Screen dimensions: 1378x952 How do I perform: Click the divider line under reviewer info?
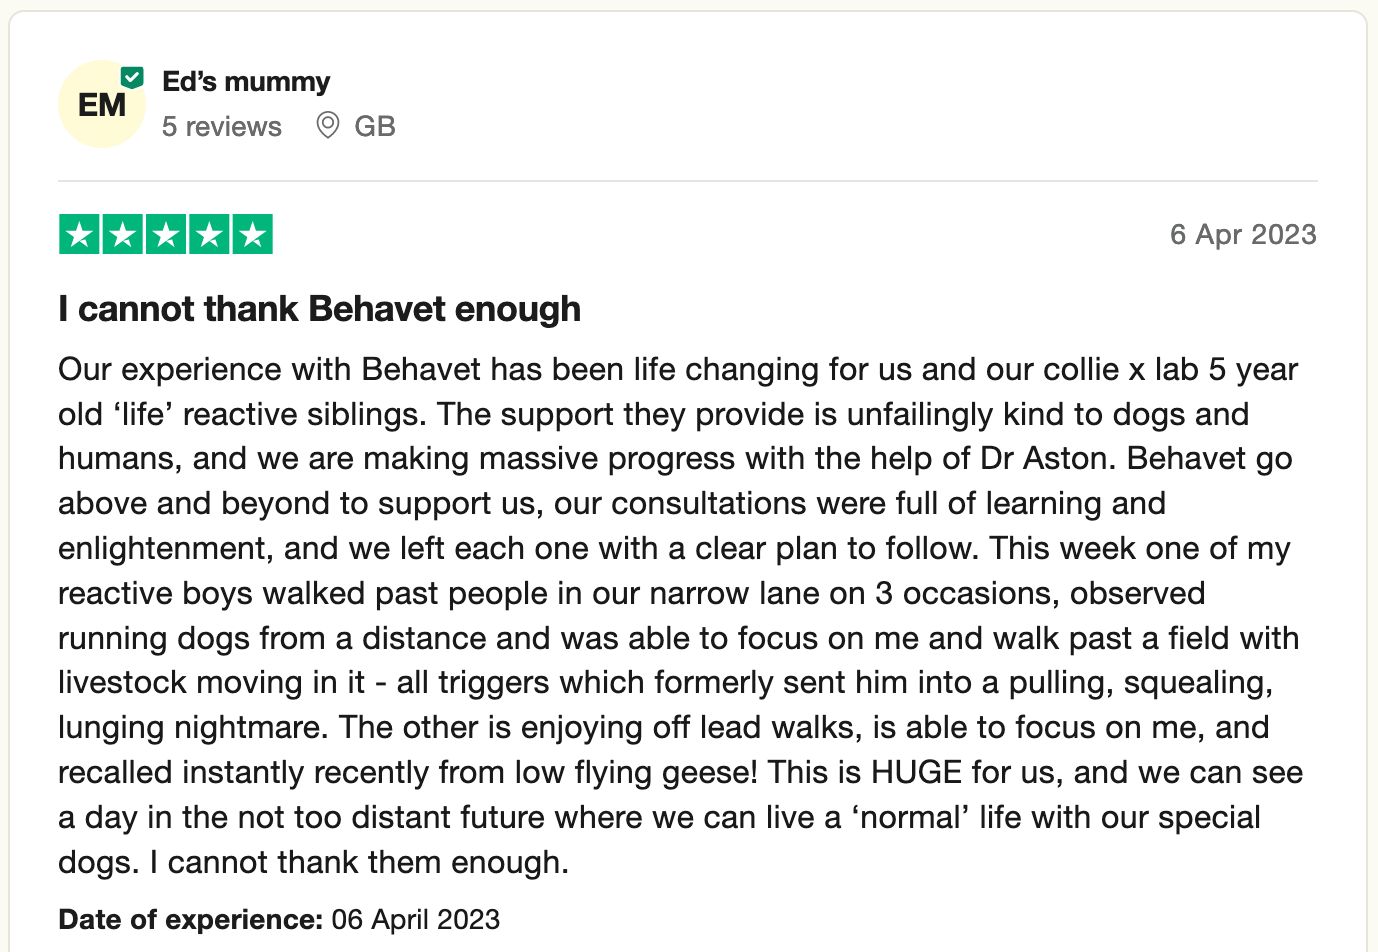688,181
